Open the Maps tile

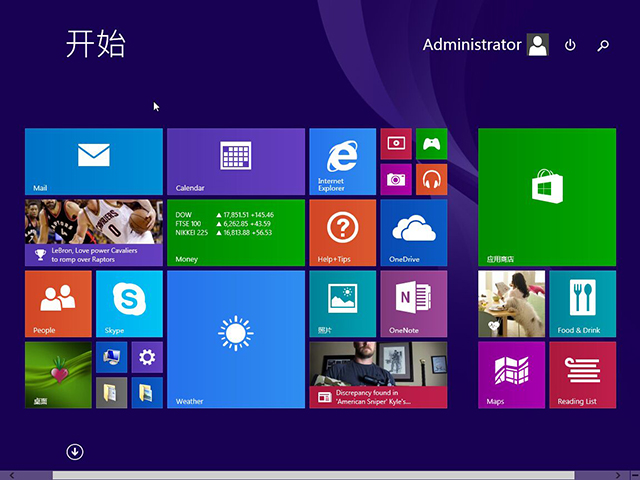(x=511, y=375)
